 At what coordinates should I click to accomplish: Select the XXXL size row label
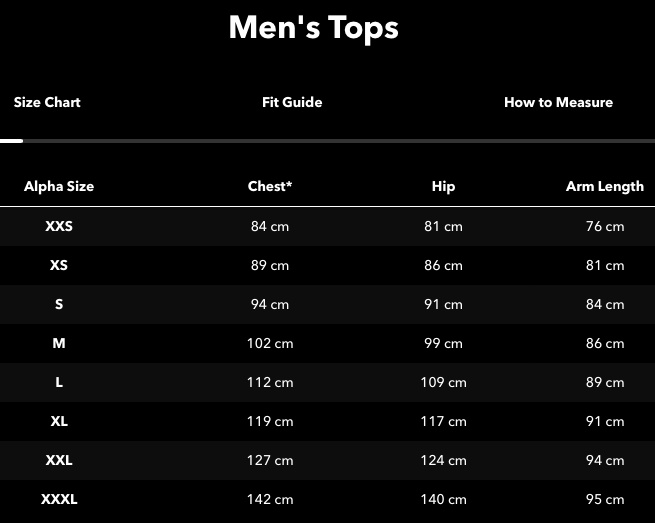pos(59,499)
